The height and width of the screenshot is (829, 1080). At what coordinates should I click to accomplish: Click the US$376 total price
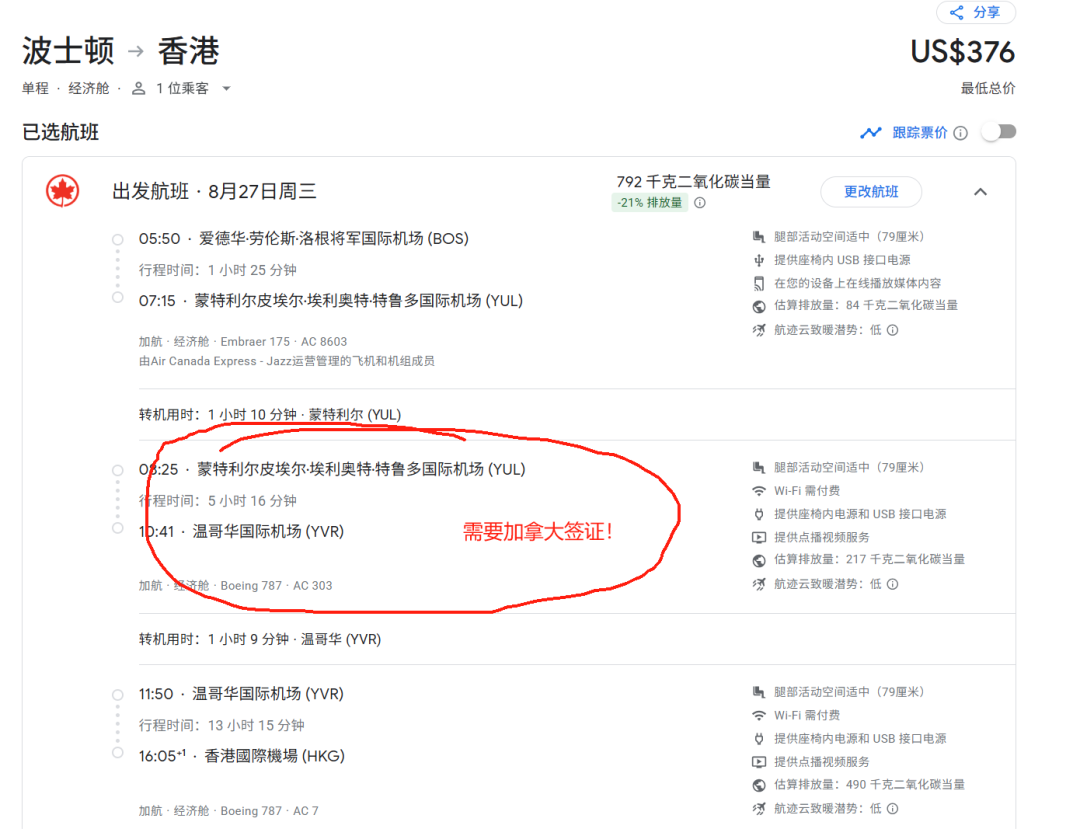point(962,52)
